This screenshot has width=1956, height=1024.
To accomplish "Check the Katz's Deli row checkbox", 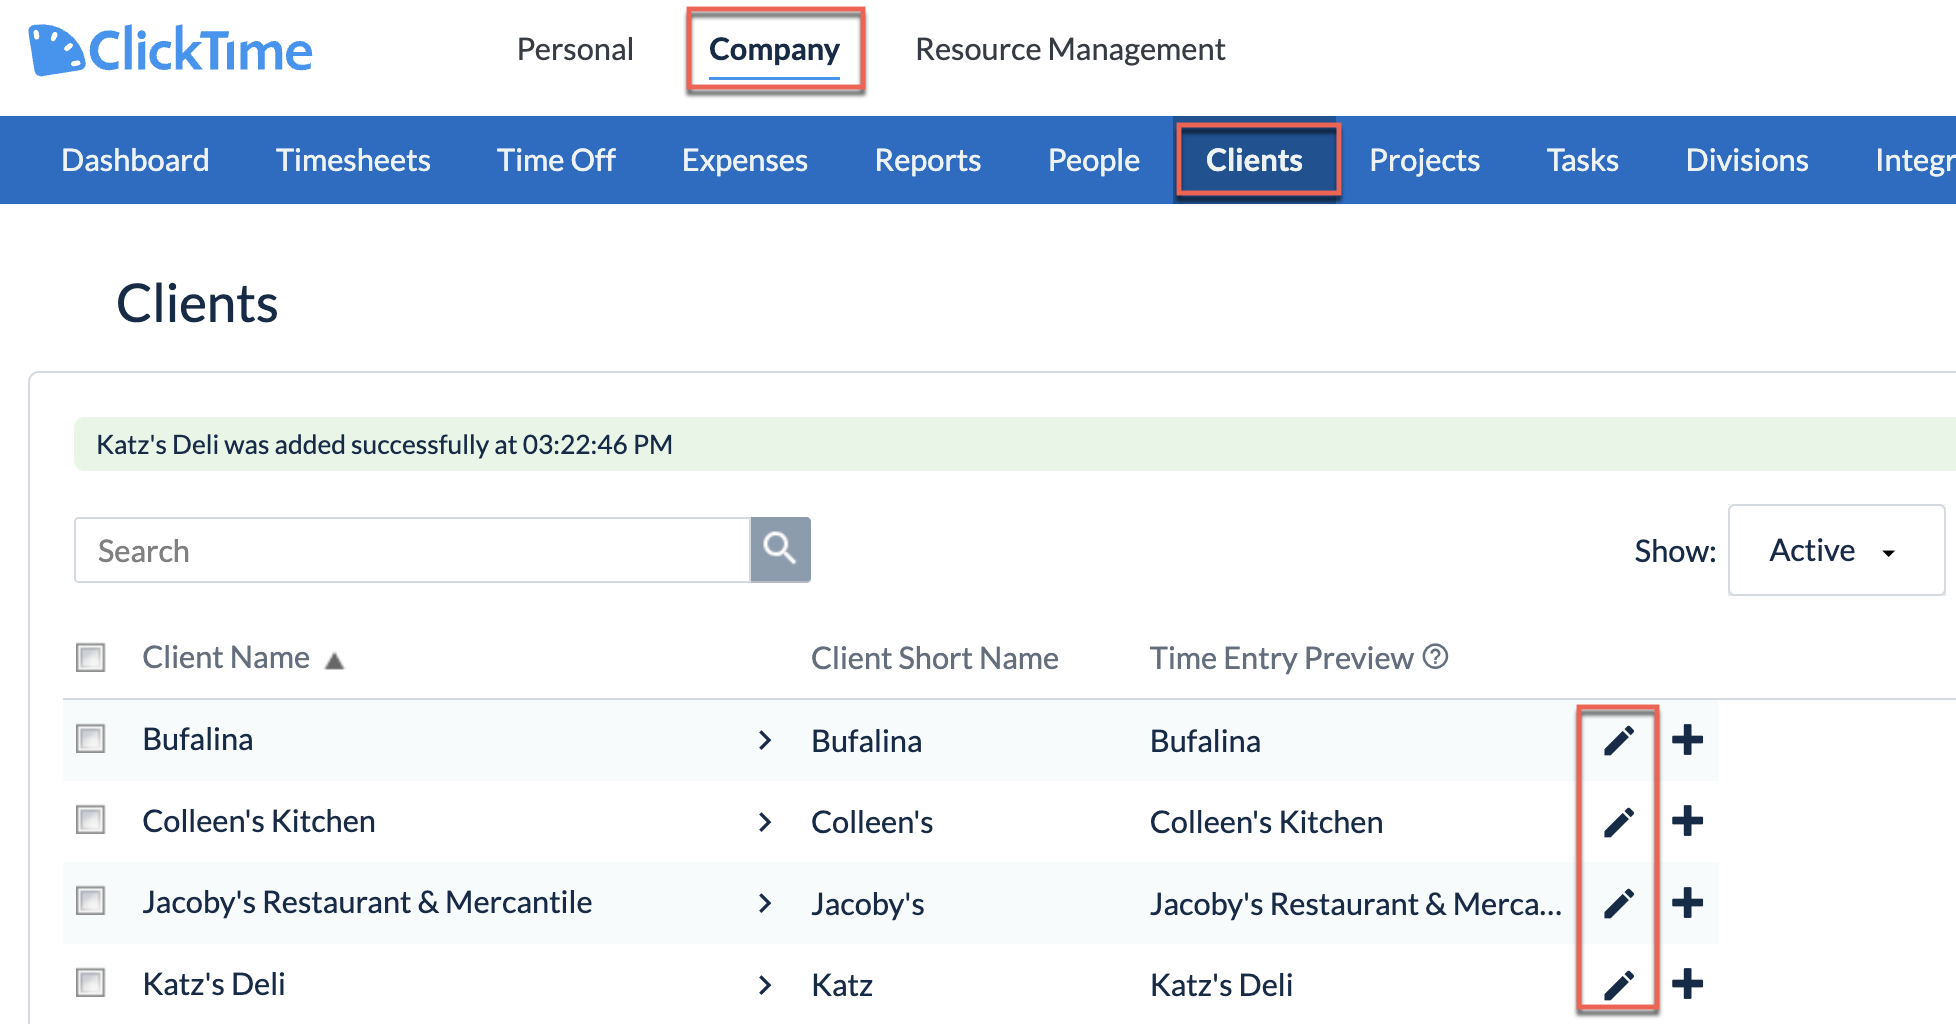I will tap(91, 984).
